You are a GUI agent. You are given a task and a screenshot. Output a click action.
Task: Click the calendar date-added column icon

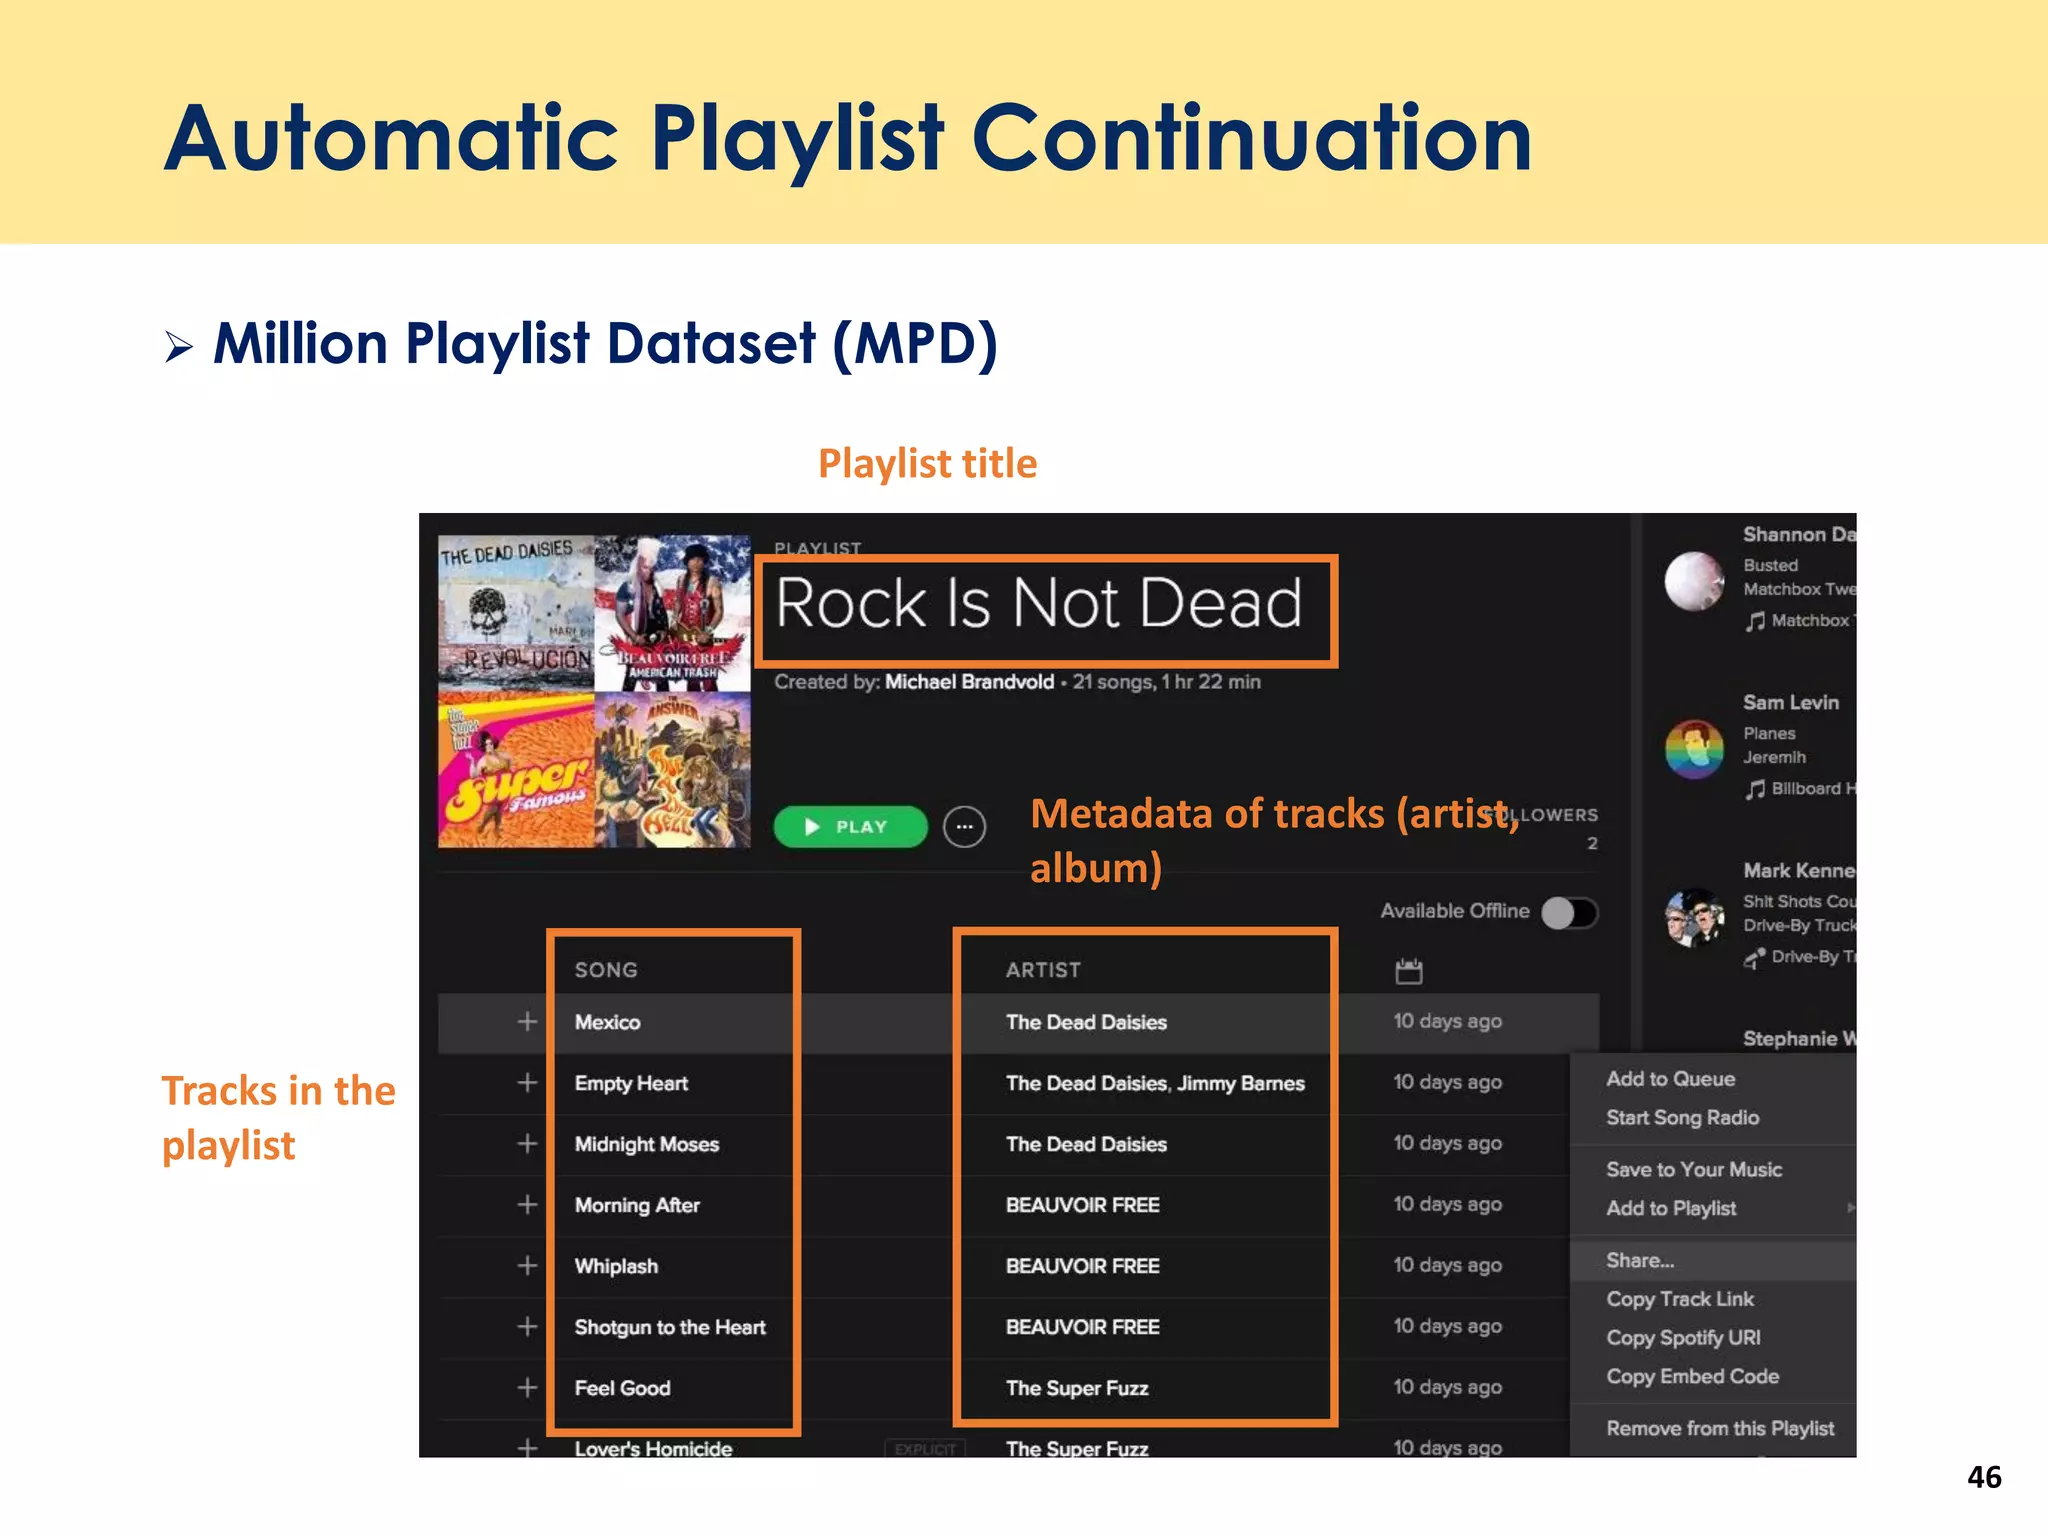1409,970
